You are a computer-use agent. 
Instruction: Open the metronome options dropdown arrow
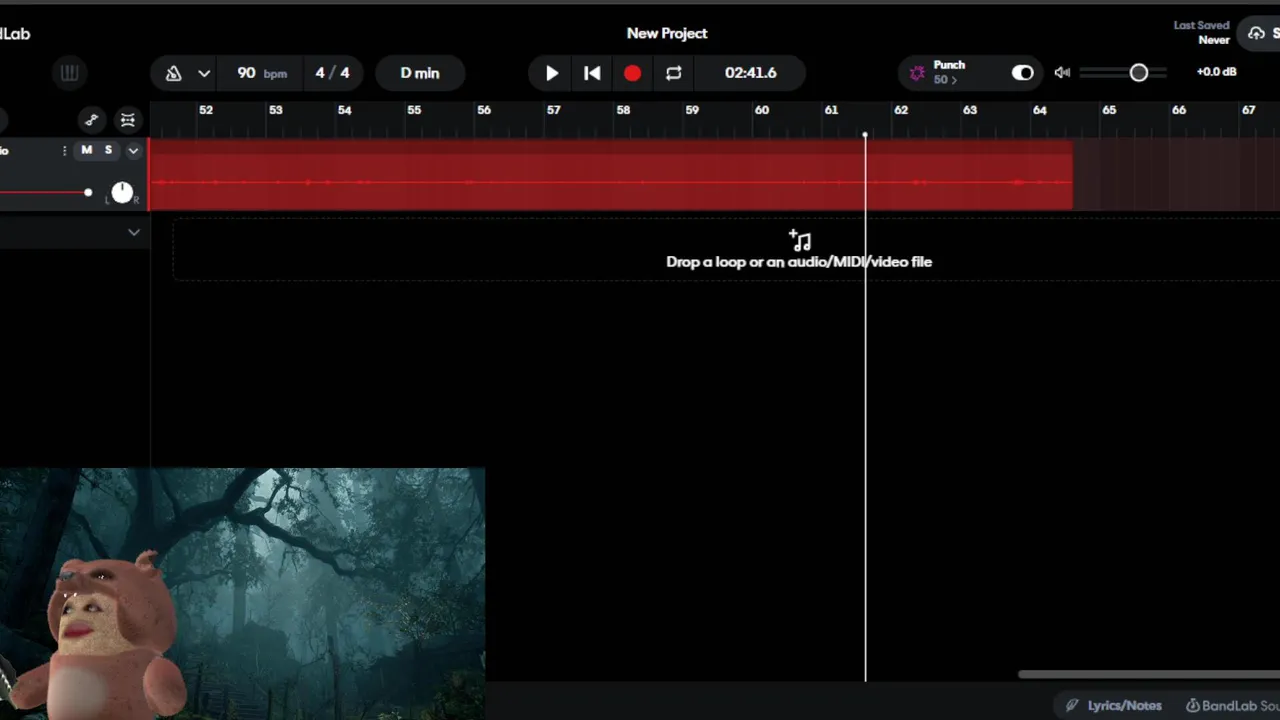[204, 73]
